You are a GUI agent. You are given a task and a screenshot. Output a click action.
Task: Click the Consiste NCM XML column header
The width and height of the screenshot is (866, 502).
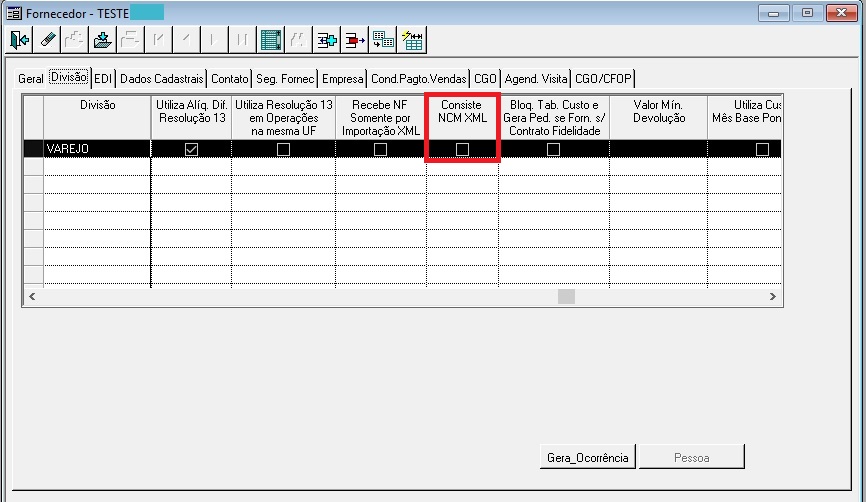(462, 117)
